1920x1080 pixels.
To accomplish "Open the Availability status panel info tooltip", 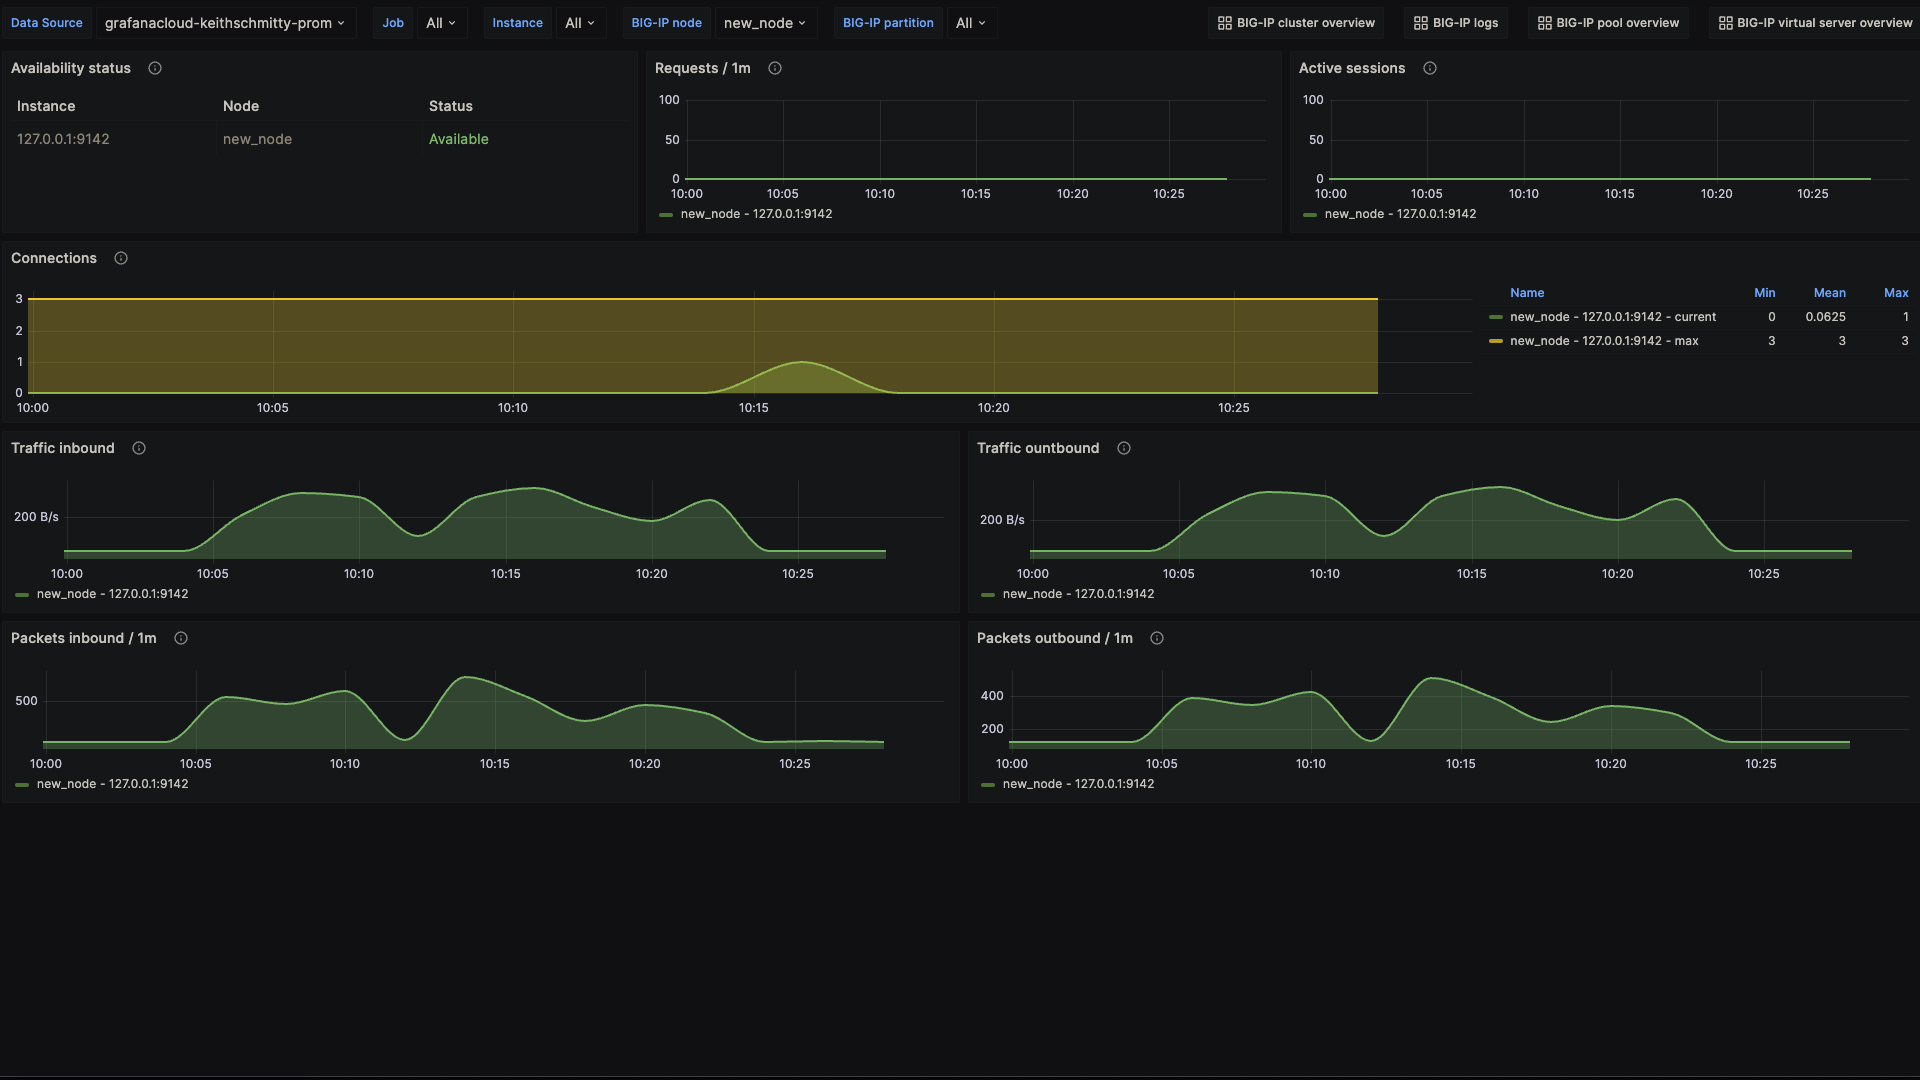I will pyautogui.click(x=155, y=68).
